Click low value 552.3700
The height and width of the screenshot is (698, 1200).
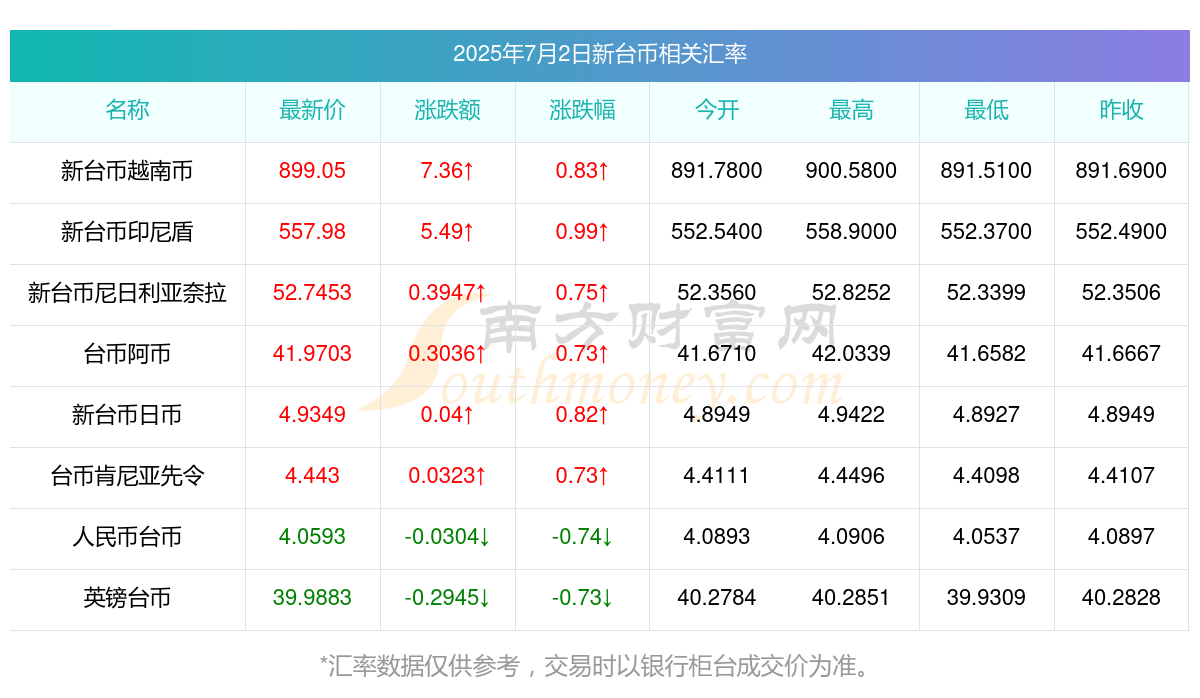(x=986, y=232)
